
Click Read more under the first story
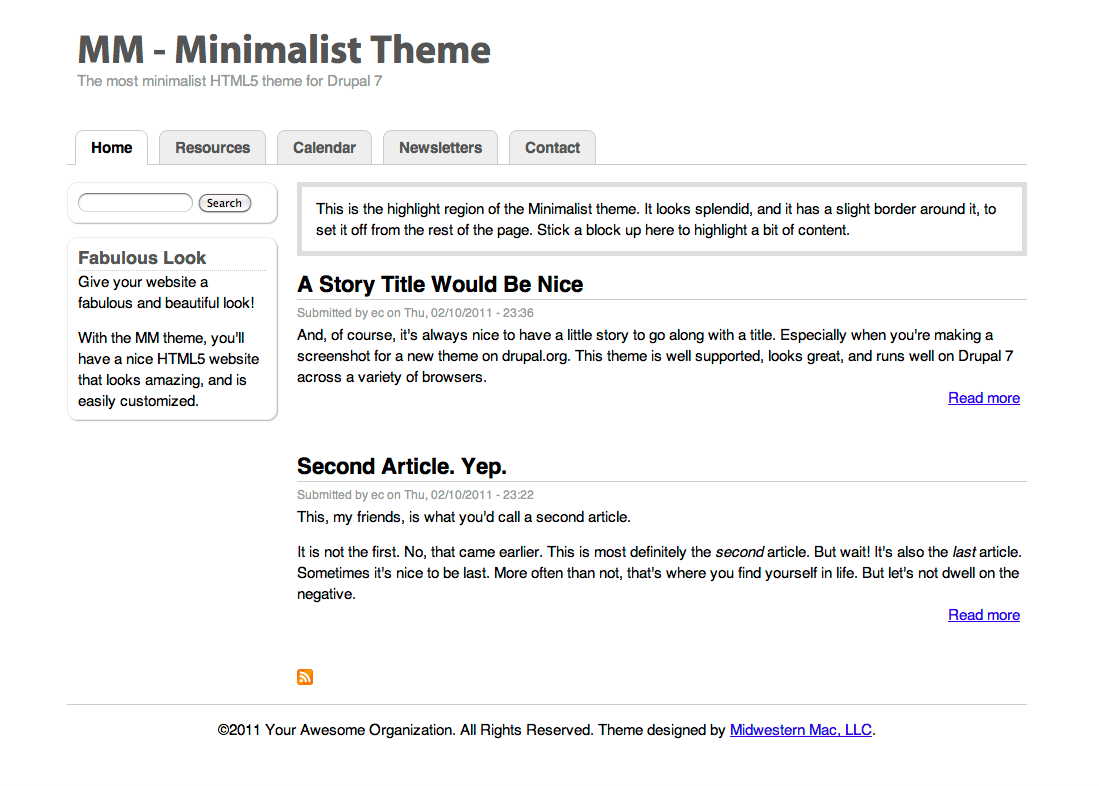pos(983,398)
